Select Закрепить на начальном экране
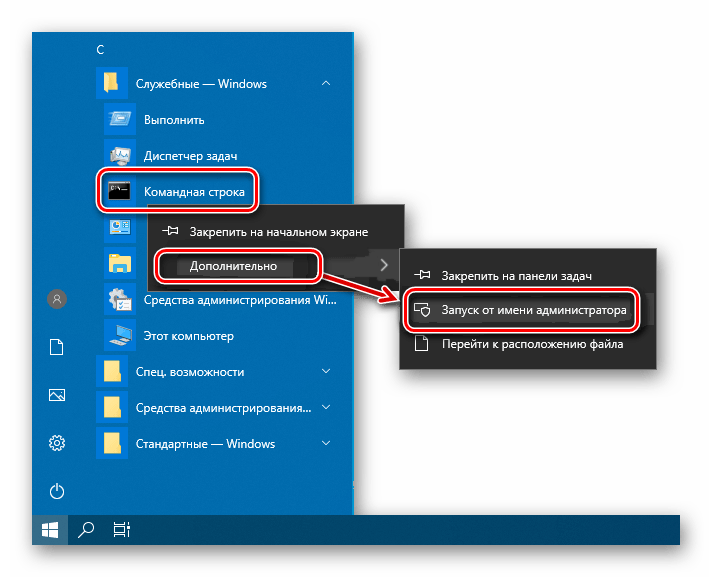This screenshot has height=577, width=712. 276,232
